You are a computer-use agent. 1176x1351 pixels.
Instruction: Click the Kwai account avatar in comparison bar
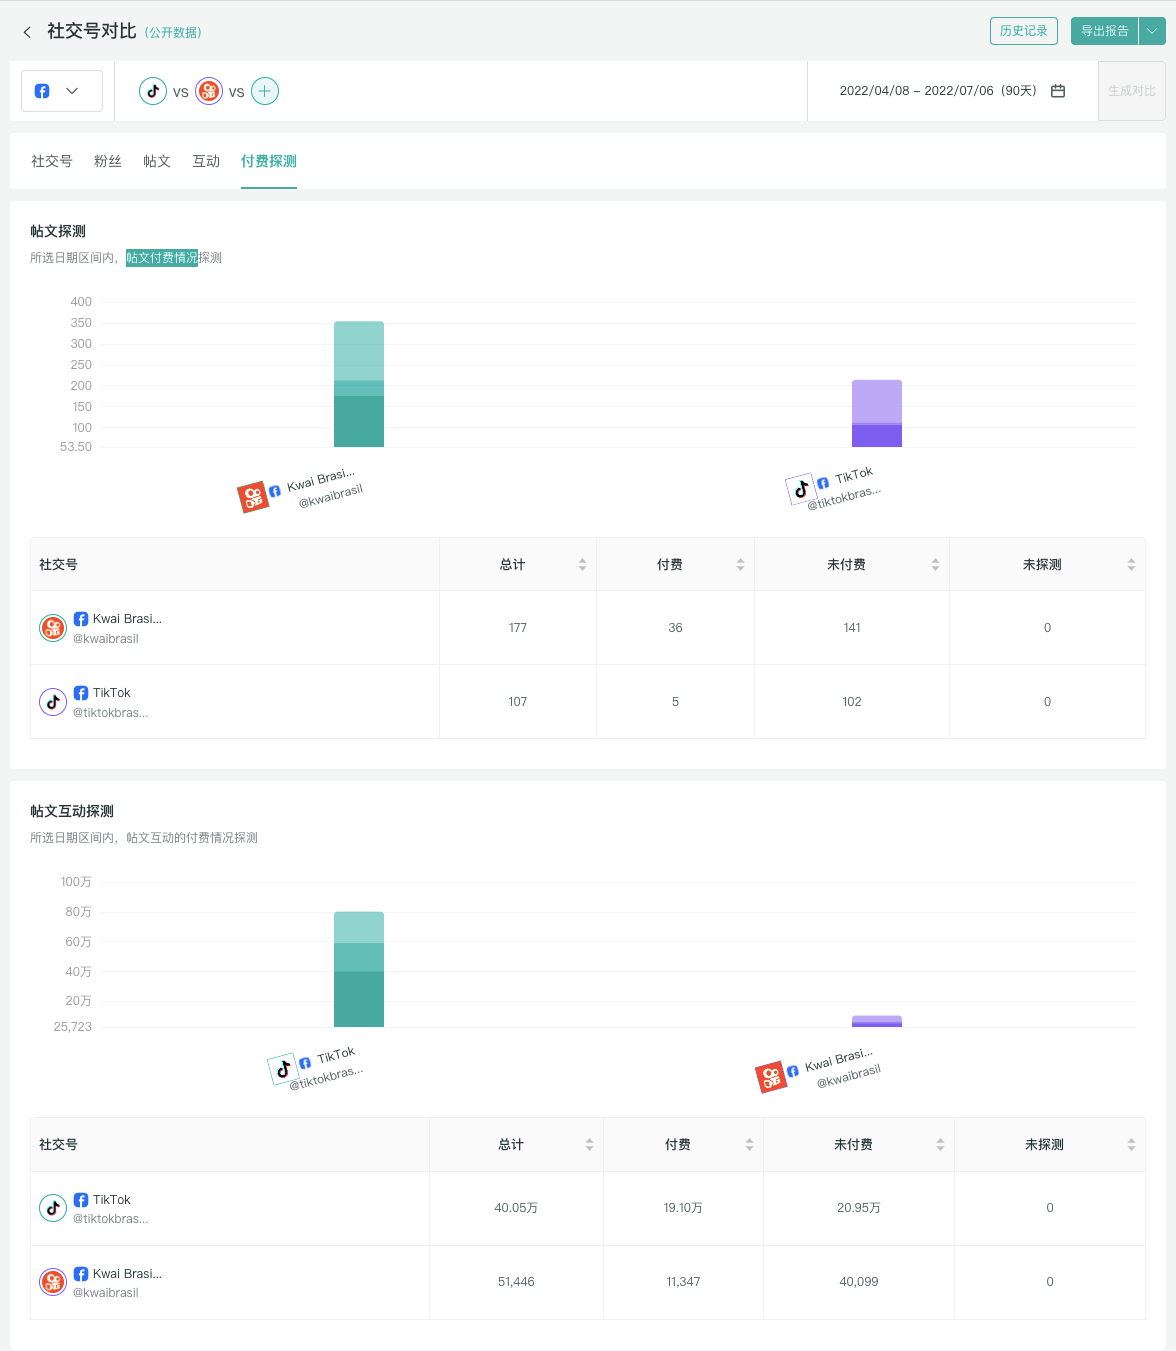click(x=209, y=91)
